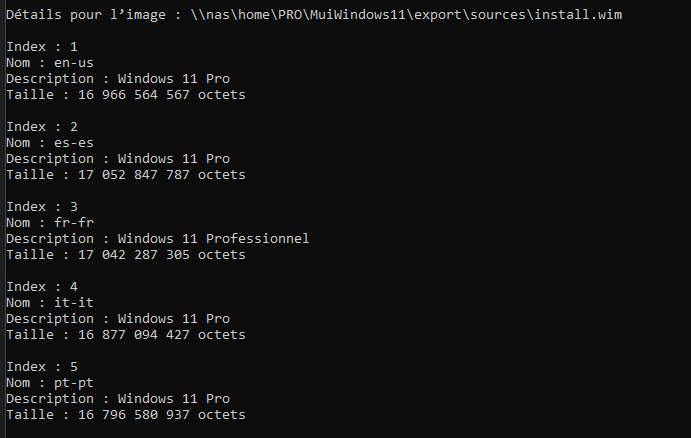Click the Windows 11 Pro description under pt-pt

point(118,399)
